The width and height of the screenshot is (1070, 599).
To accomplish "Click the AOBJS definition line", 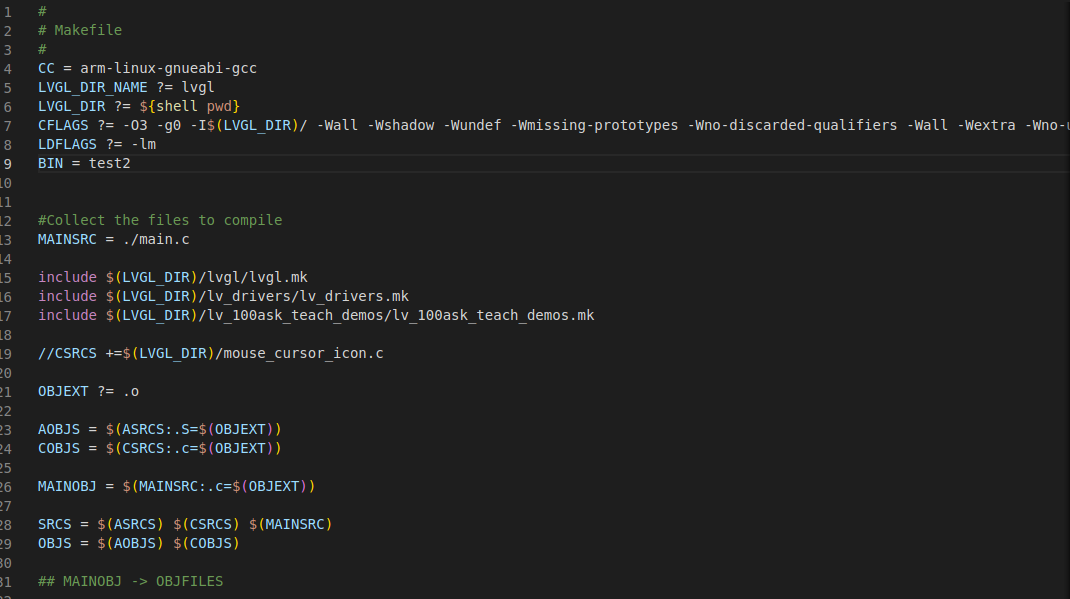I will (x=160, y=429).
